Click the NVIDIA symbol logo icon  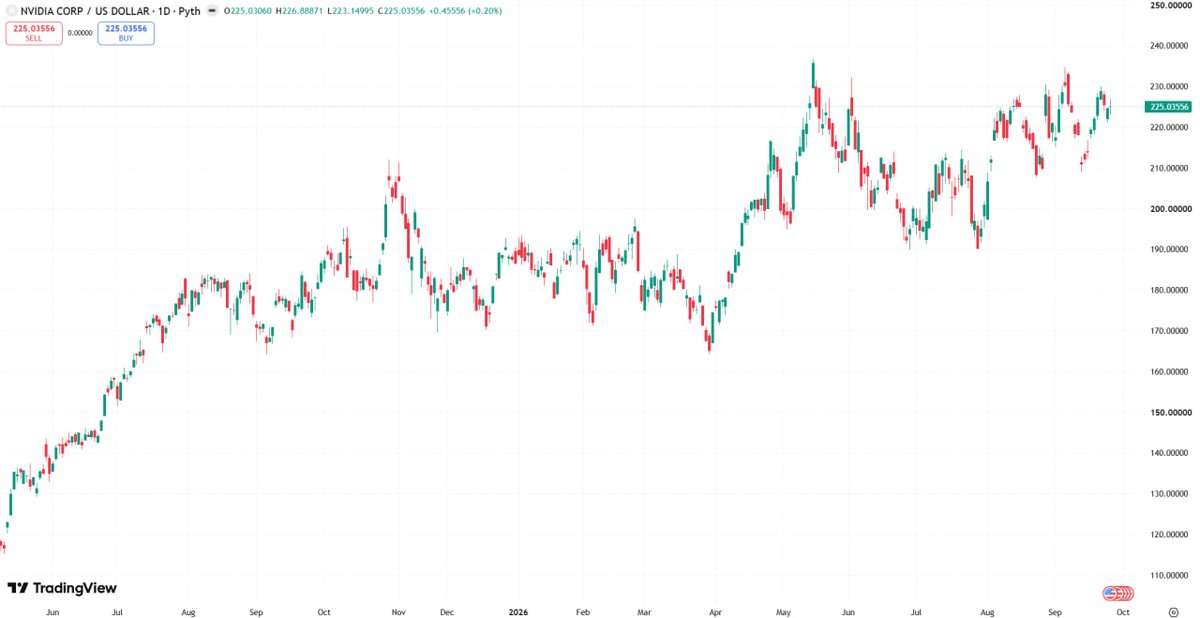(x=11, y=10)
